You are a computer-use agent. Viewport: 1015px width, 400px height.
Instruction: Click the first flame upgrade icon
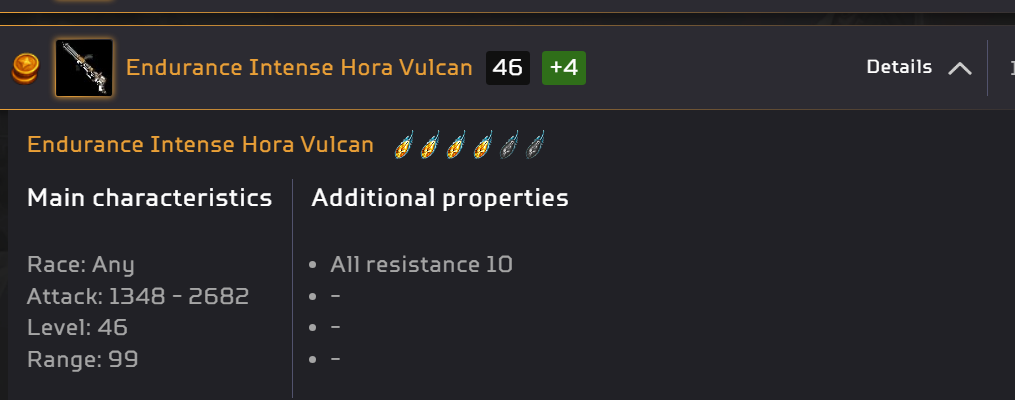[x=404, y=146]
